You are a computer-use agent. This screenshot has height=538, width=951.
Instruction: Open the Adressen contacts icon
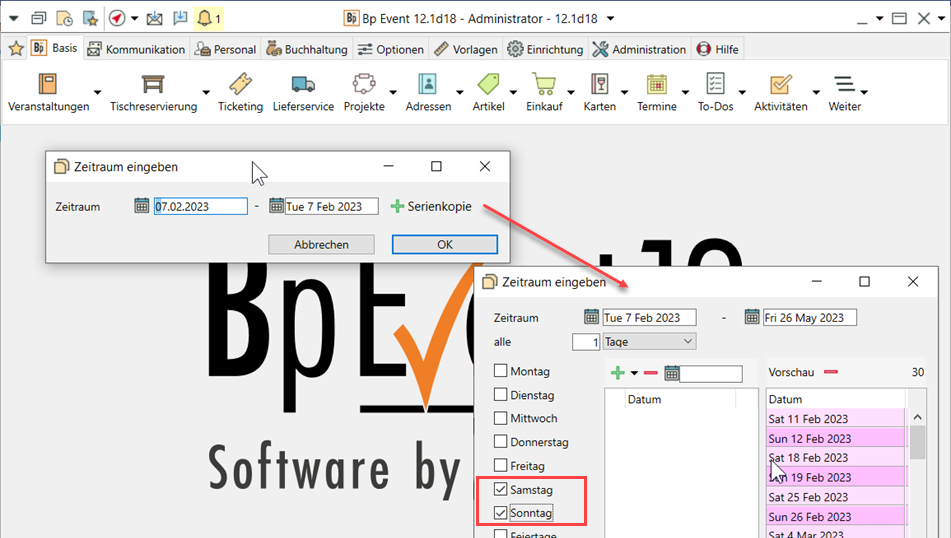(x=427, y=84)
